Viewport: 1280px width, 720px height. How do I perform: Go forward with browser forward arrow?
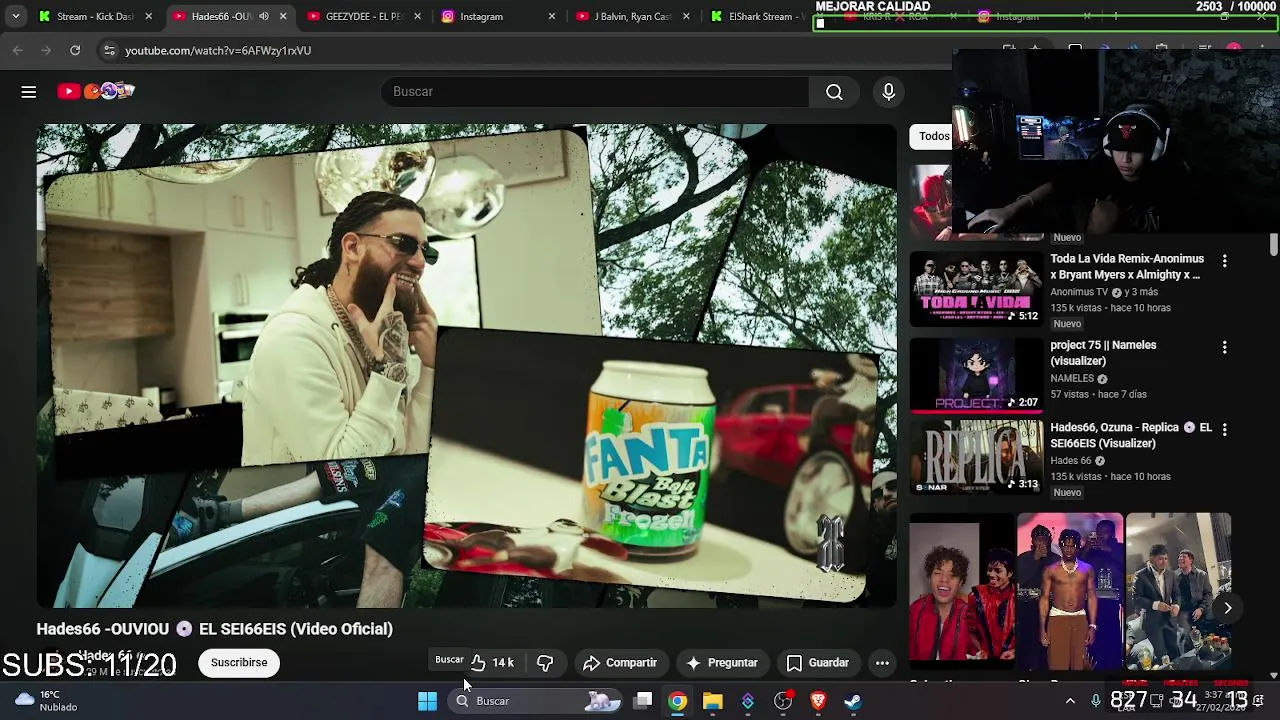46,50
